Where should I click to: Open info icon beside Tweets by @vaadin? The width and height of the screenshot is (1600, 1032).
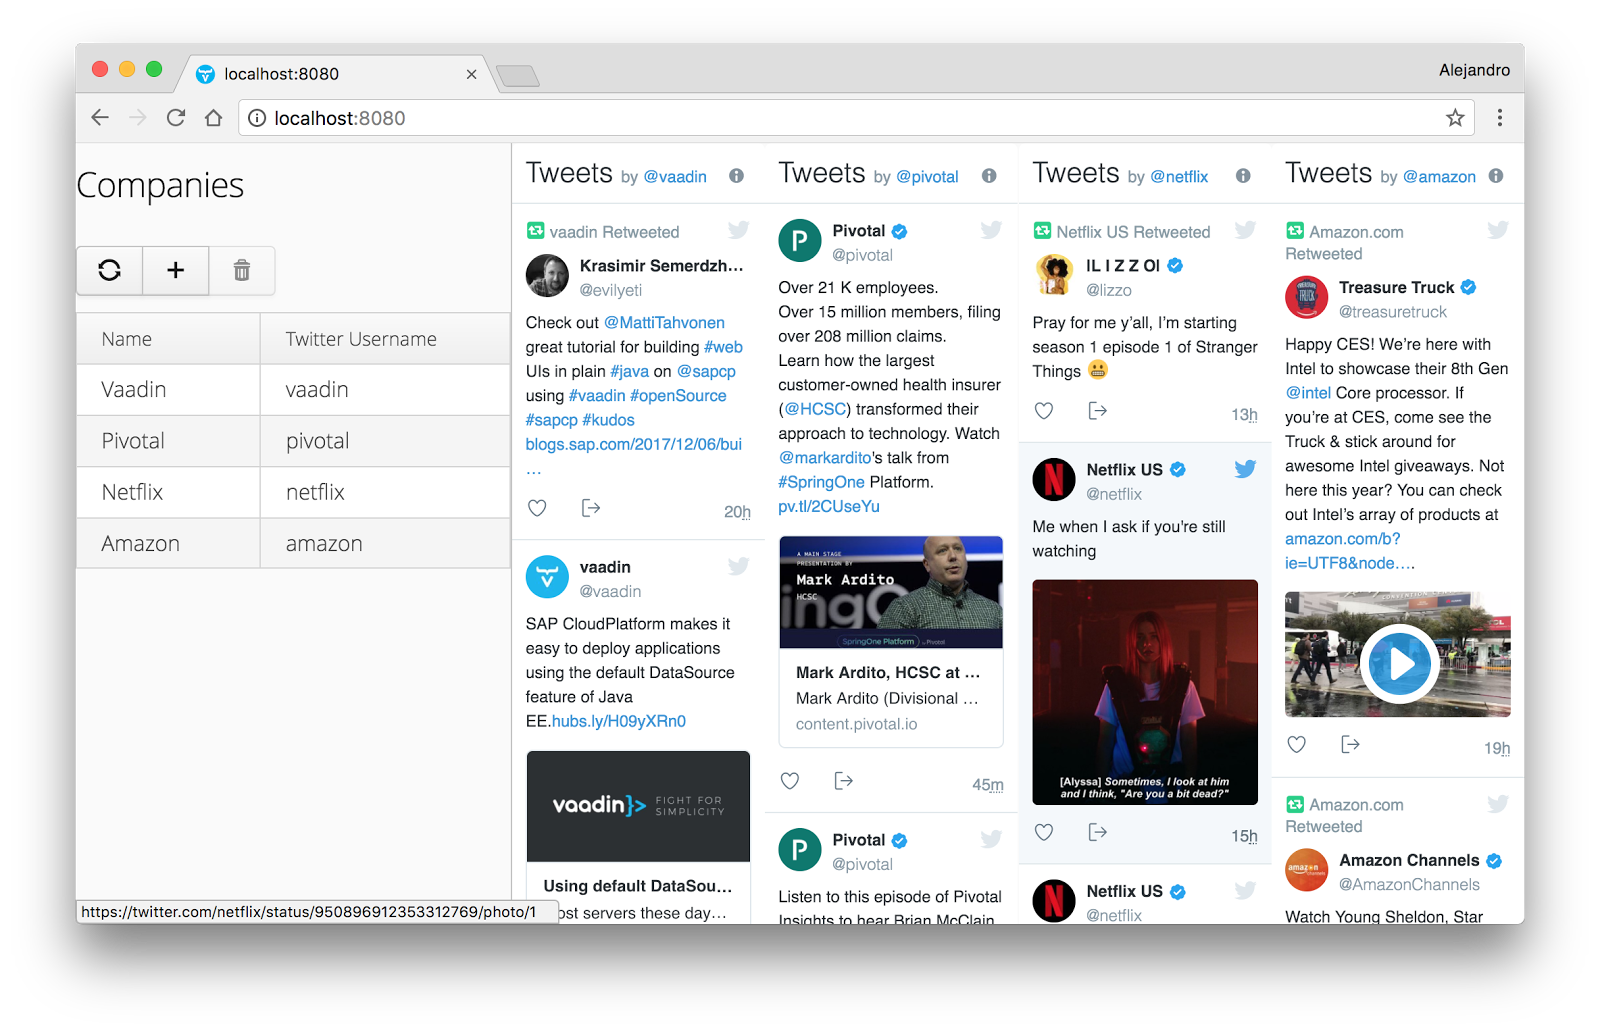tap(736, 176)
